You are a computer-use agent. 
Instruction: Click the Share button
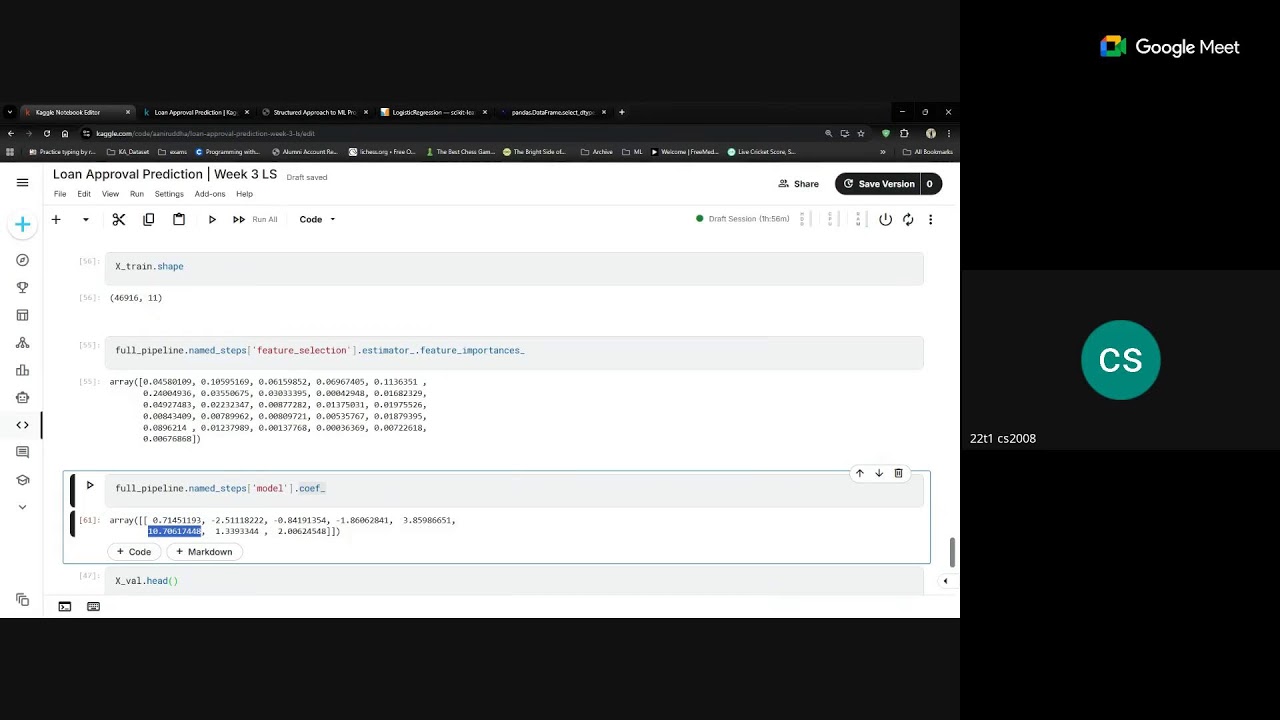click(799, 184)
